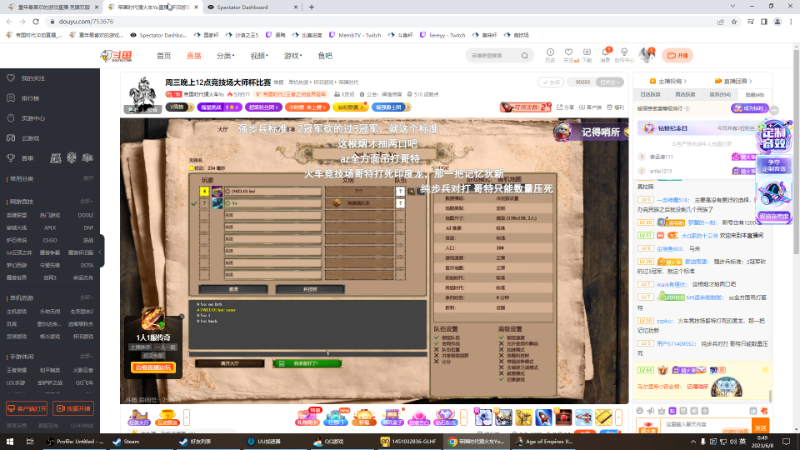Reload the page with browser refresh
This screenshot has height=450, width=800.
click(36, 21)
